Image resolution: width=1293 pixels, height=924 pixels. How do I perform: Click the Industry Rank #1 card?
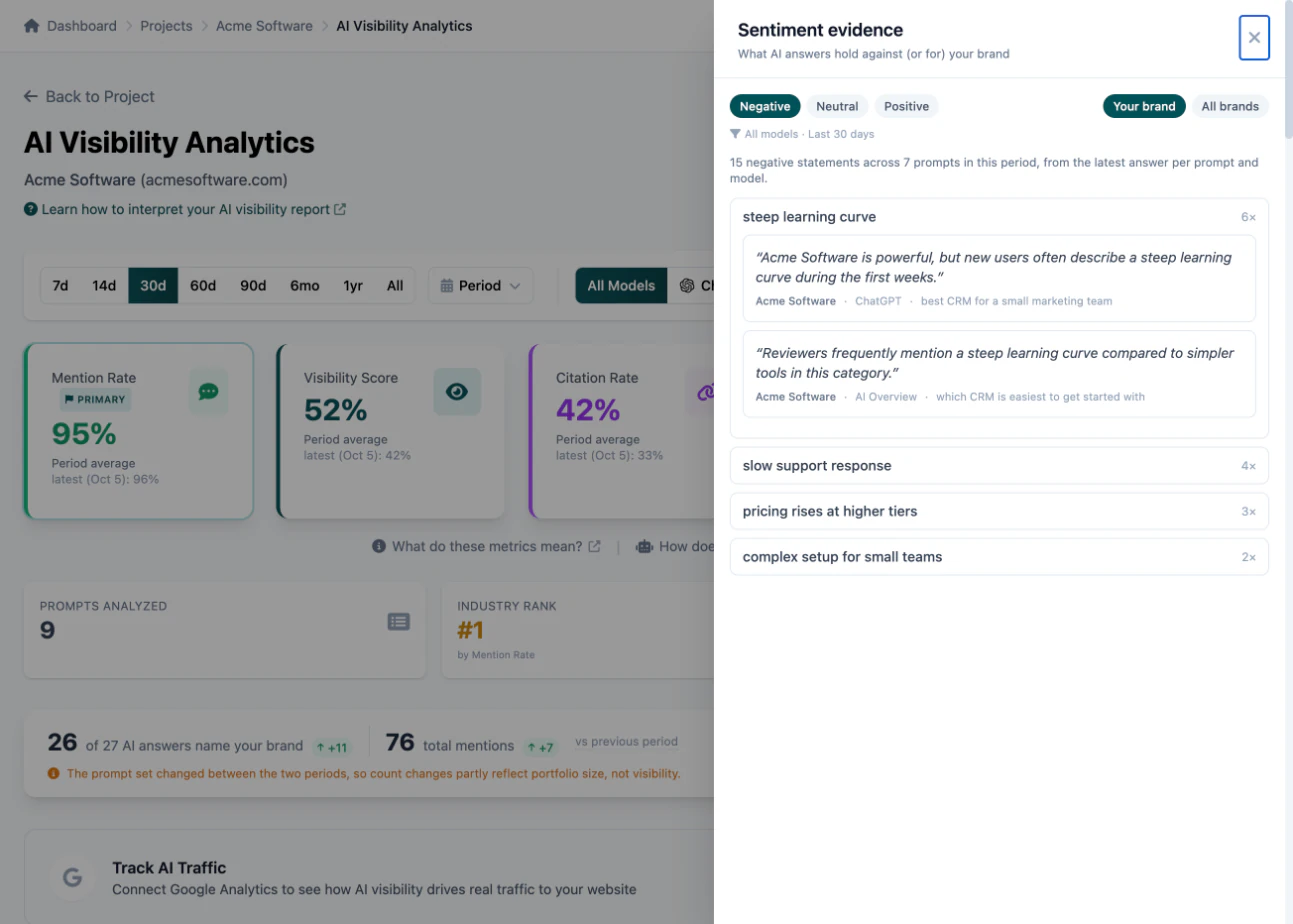[x=578, y=630]
